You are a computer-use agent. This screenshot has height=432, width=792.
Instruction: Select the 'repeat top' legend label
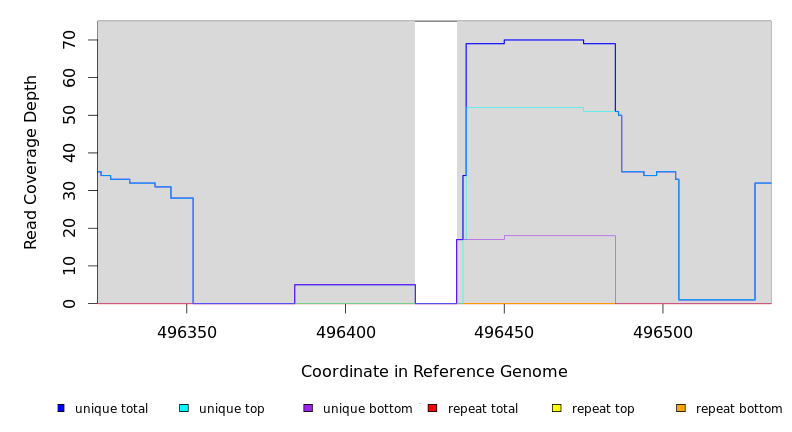coord(603,409)
